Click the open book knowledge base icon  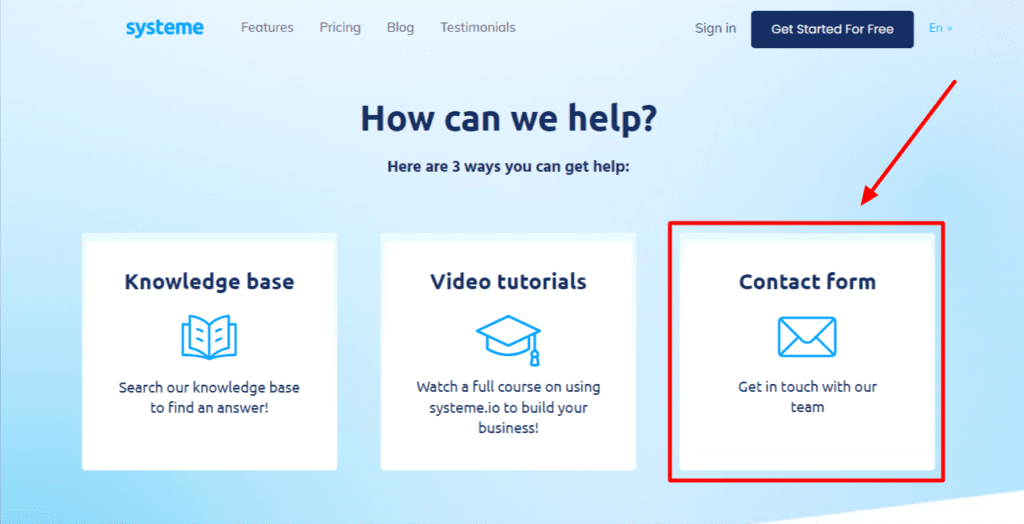tap(209, 337)
